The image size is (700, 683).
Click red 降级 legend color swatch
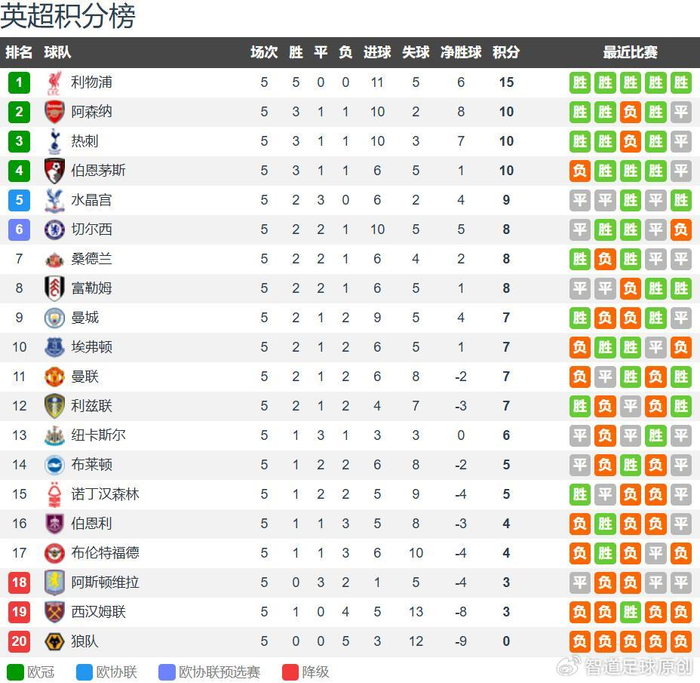pyautogui.click(x=291, y=672)
